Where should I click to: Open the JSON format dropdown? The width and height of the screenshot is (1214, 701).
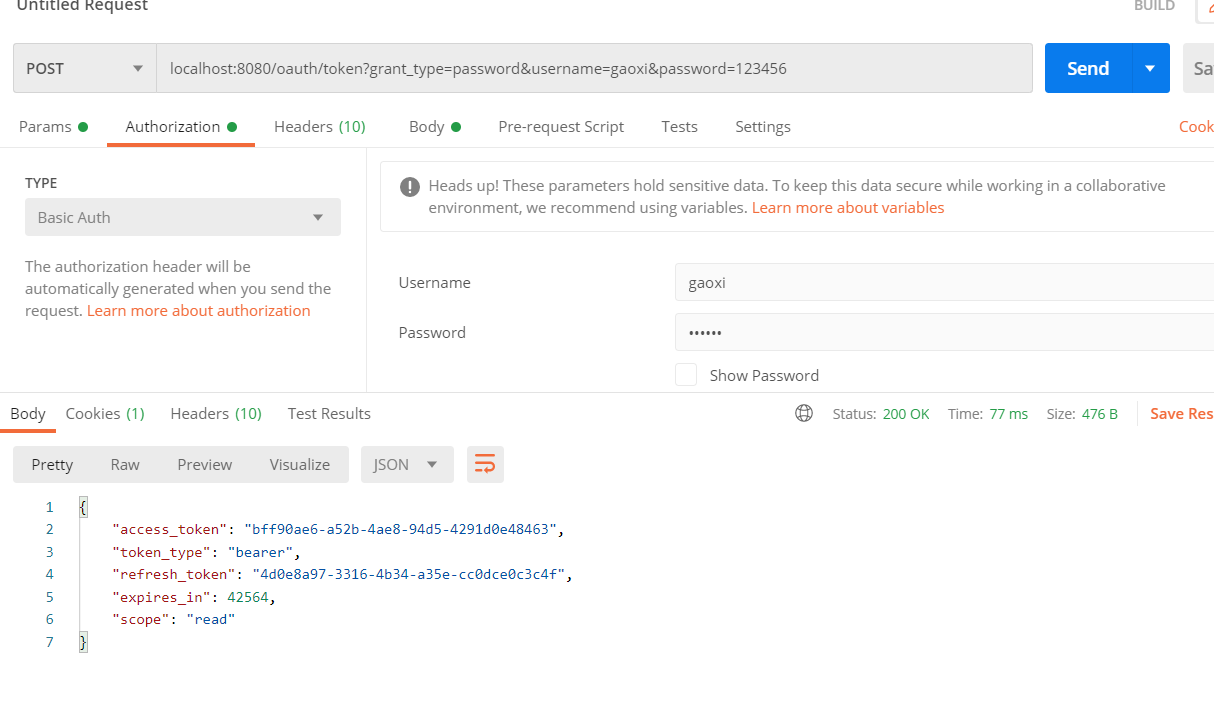[x=407, y=465]
